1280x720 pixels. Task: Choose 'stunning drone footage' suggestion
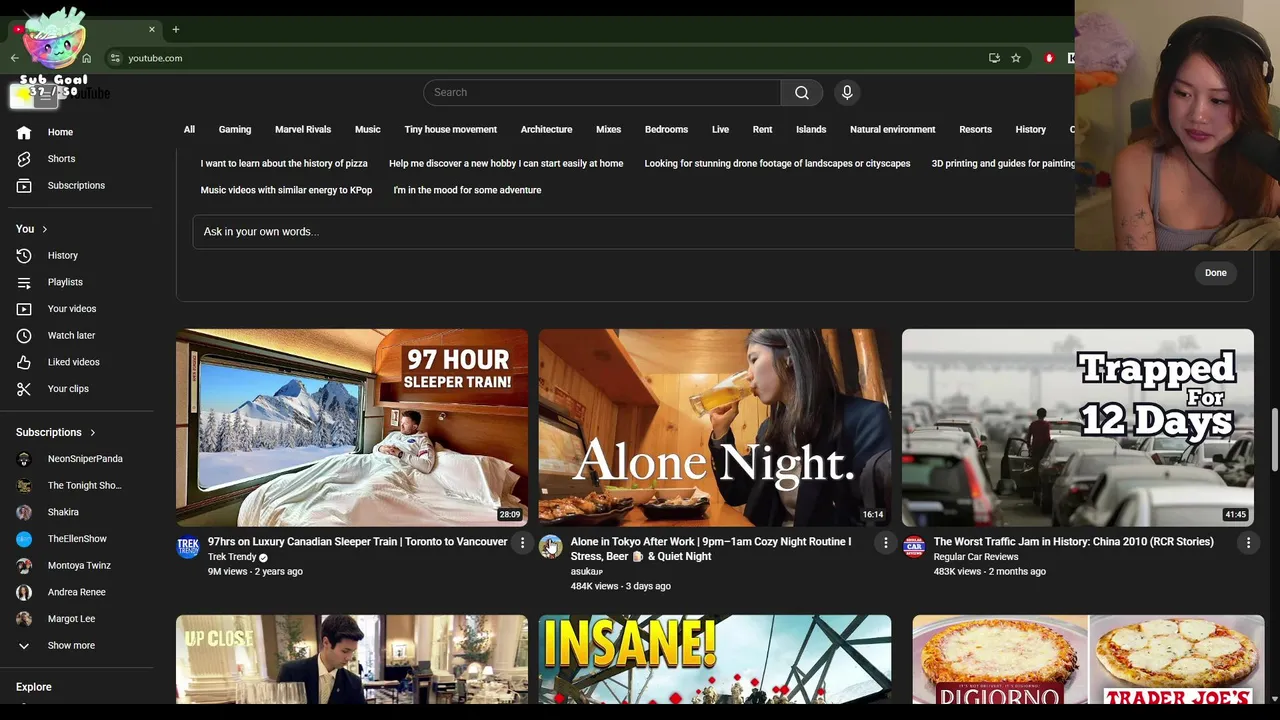[777, 163]
